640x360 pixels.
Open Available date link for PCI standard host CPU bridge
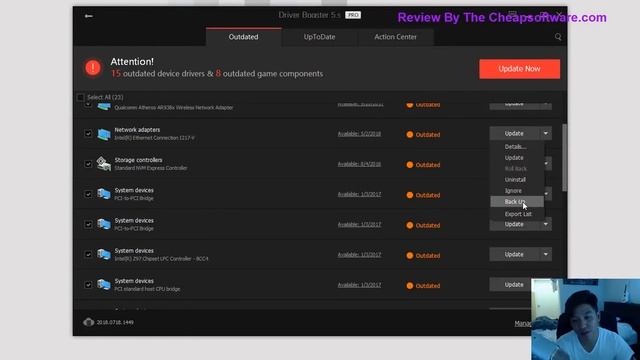[359, 285]
